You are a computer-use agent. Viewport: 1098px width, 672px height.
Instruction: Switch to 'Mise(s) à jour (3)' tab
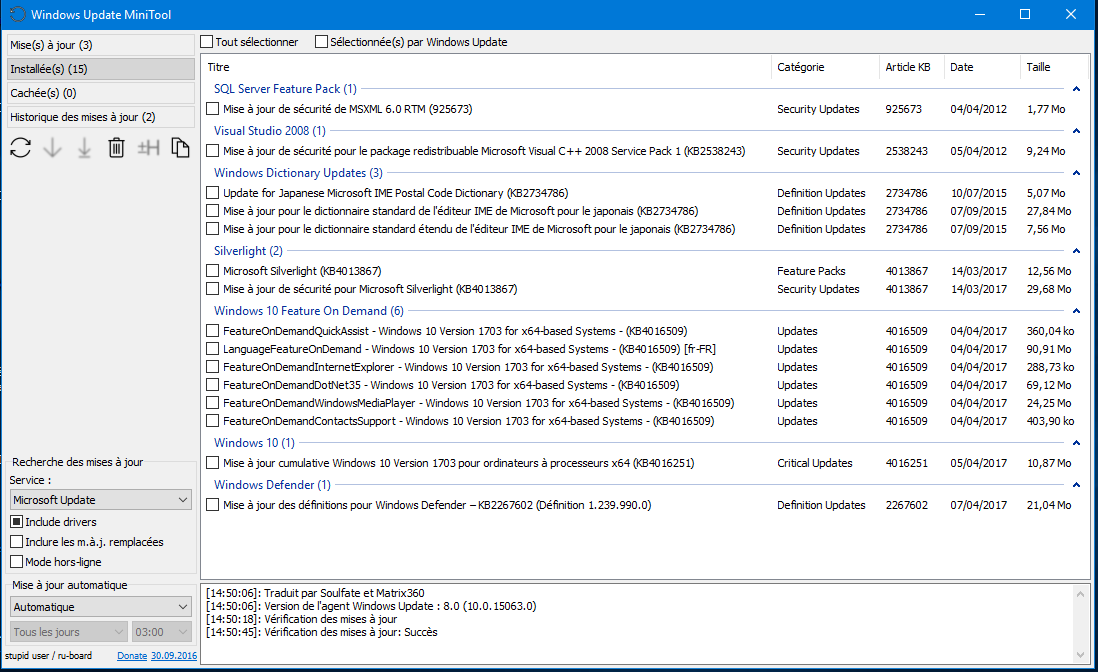click(100, 45)
